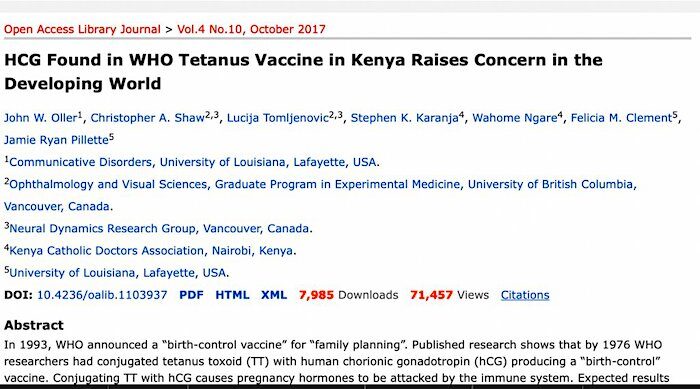Click the article title heading

tap(304, 71)
